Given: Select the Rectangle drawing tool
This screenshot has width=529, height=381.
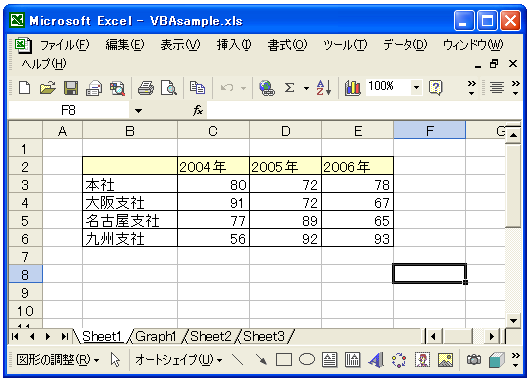Looking at the screenshot, I should point(284,360).
